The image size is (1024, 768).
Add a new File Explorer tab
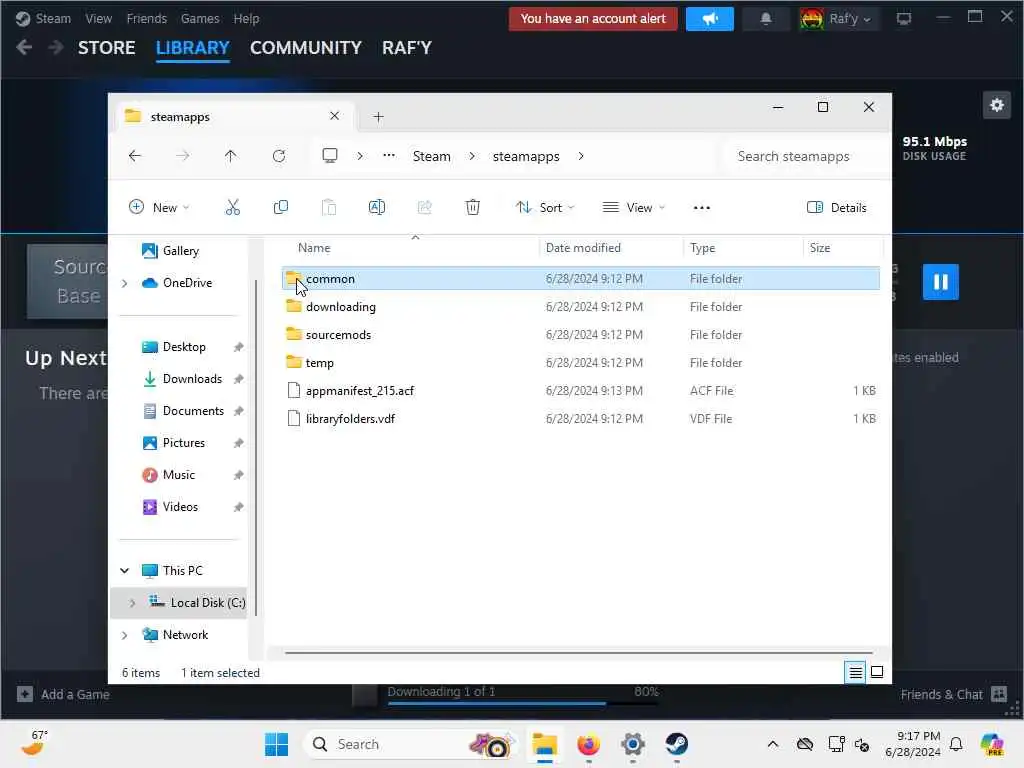click(x=378, y=117)
